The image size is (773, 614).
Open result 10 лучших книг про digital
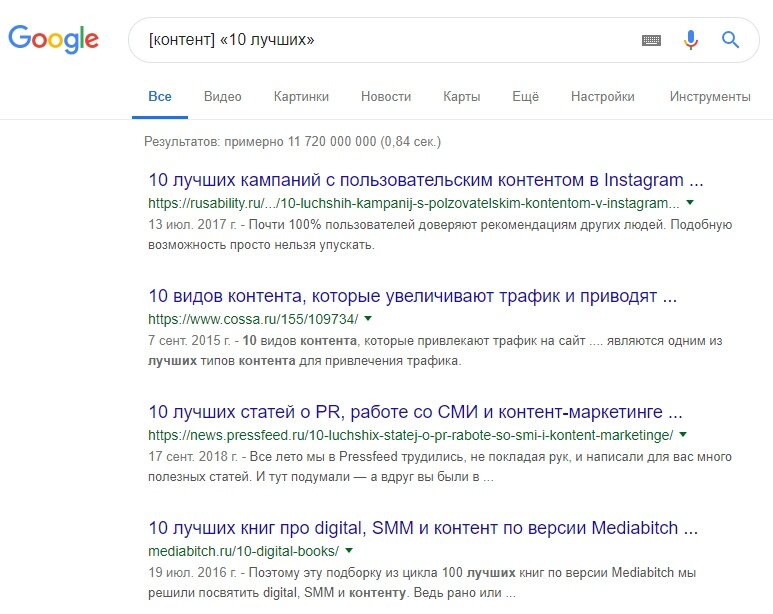(x=423, y=528)
